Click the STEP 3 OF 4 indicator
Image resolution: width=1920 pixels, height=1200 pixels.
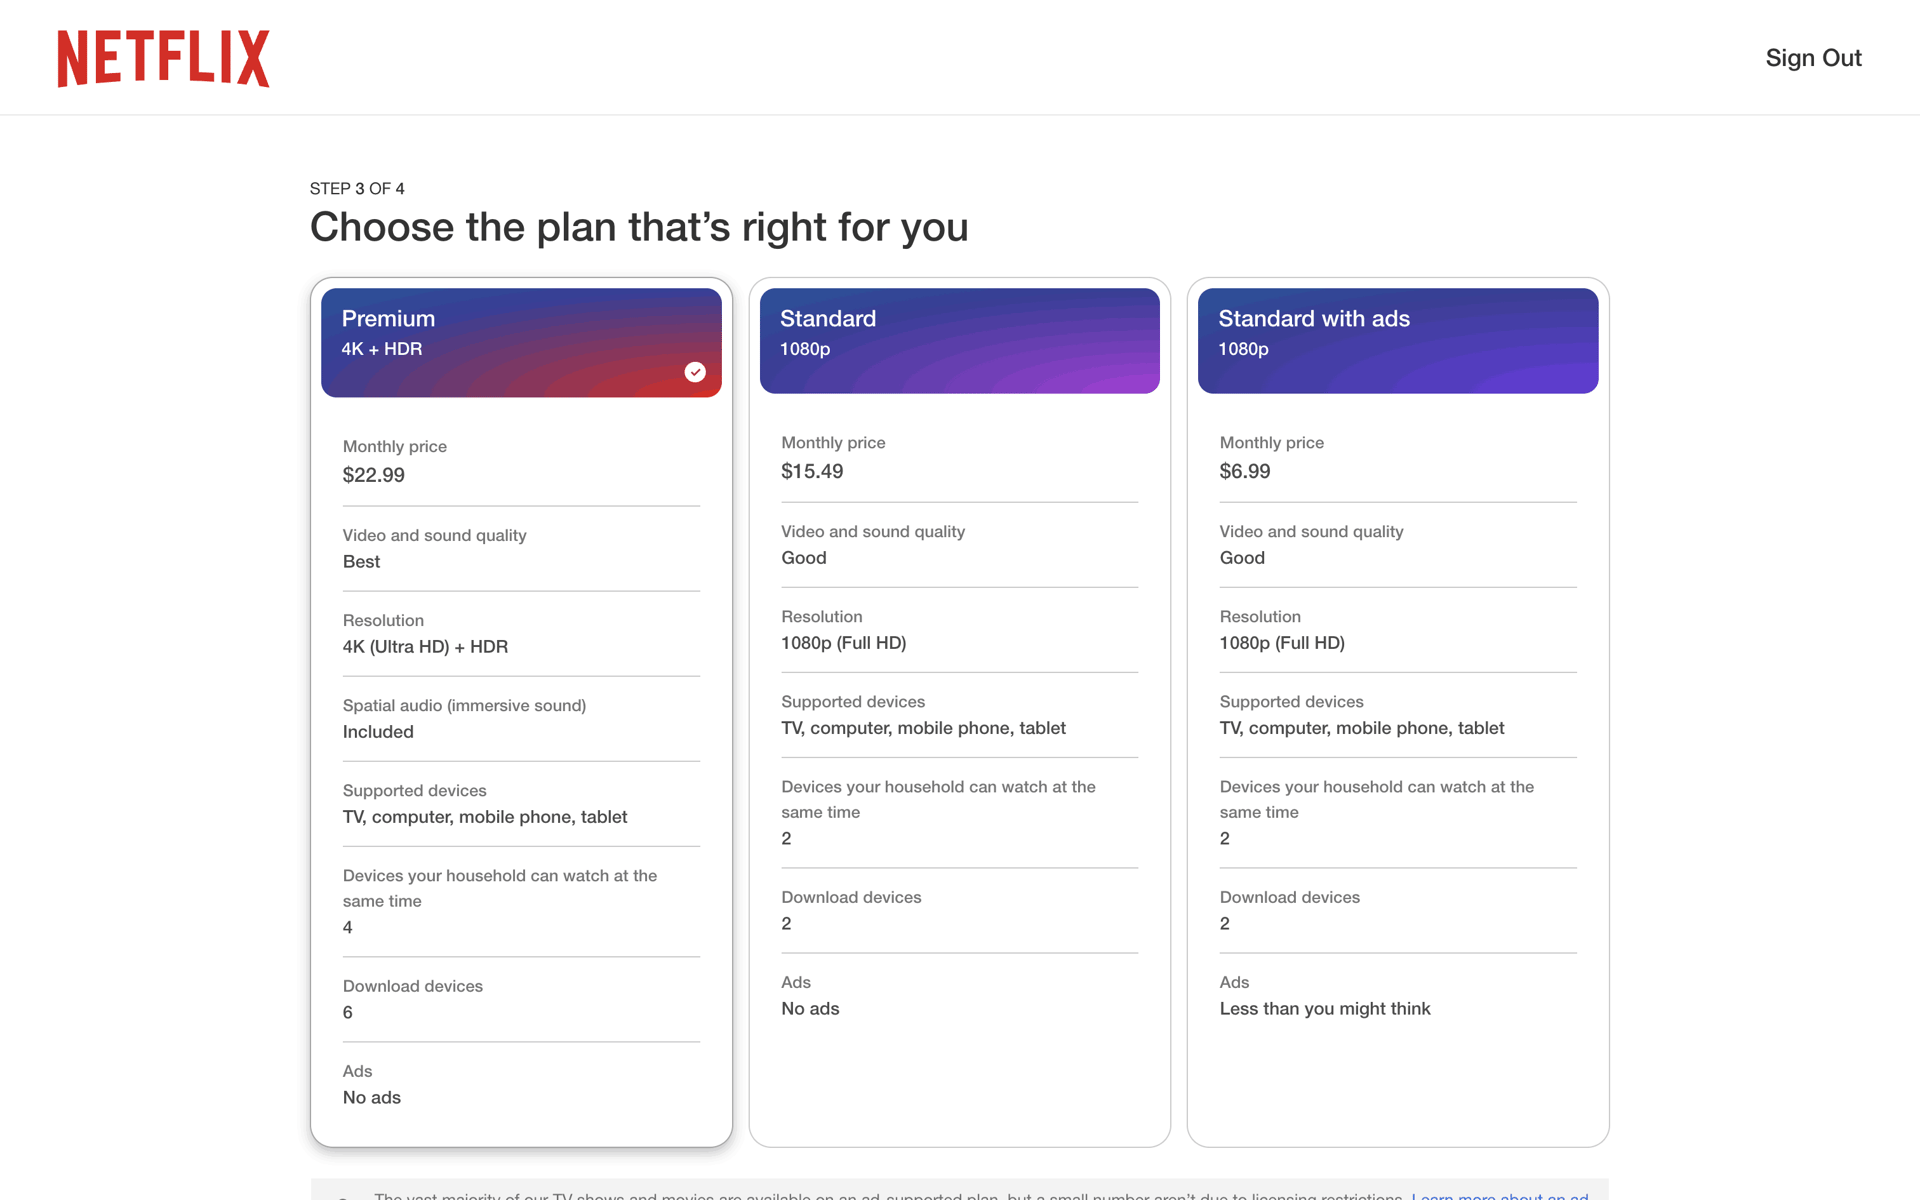357,188
